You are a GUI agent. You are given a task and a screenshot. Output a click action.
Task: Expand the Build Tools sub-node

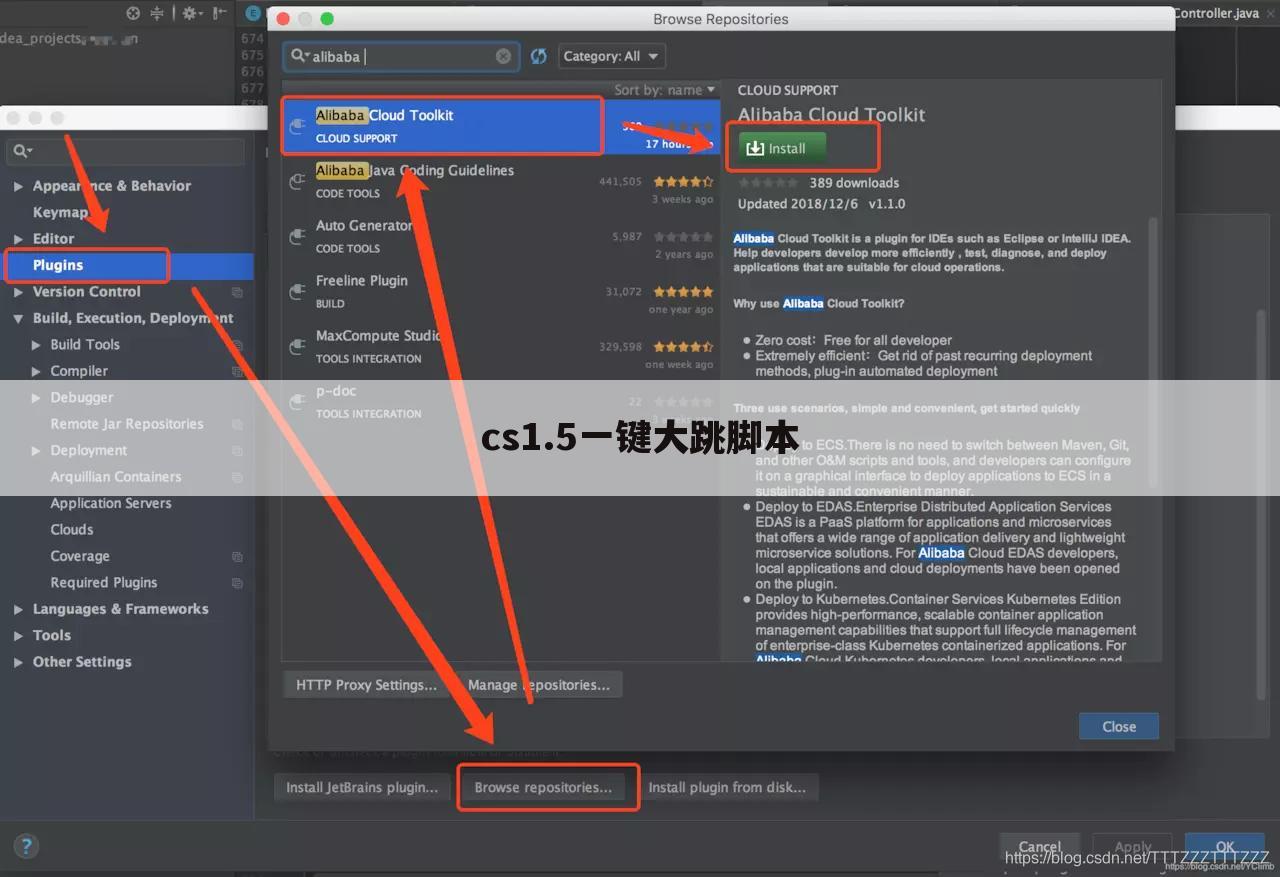click(37, 345)
